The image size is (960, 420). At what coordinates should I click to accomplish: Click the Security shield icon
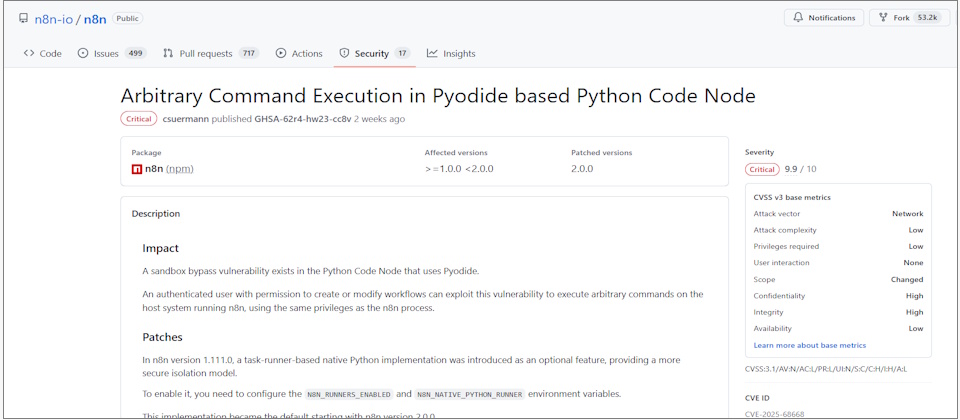[x=344, y=53]
